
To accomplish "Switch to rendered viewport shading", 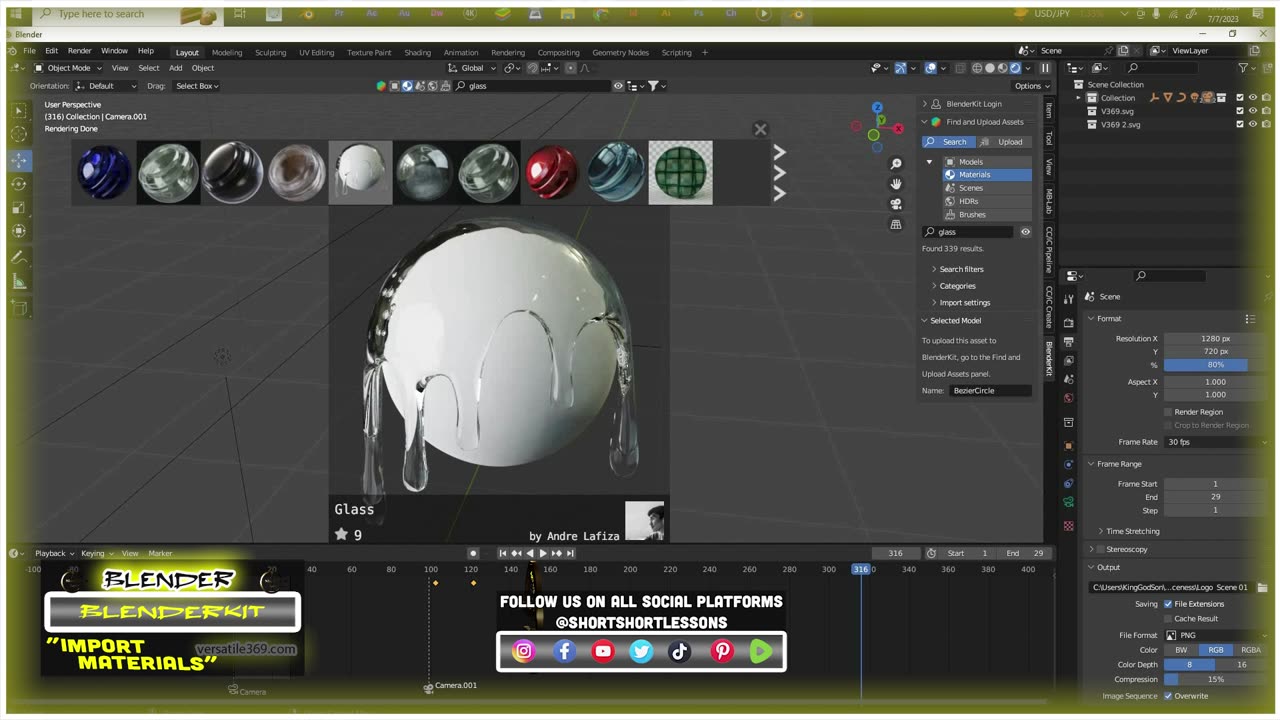I will click(x=1015, y=68).
